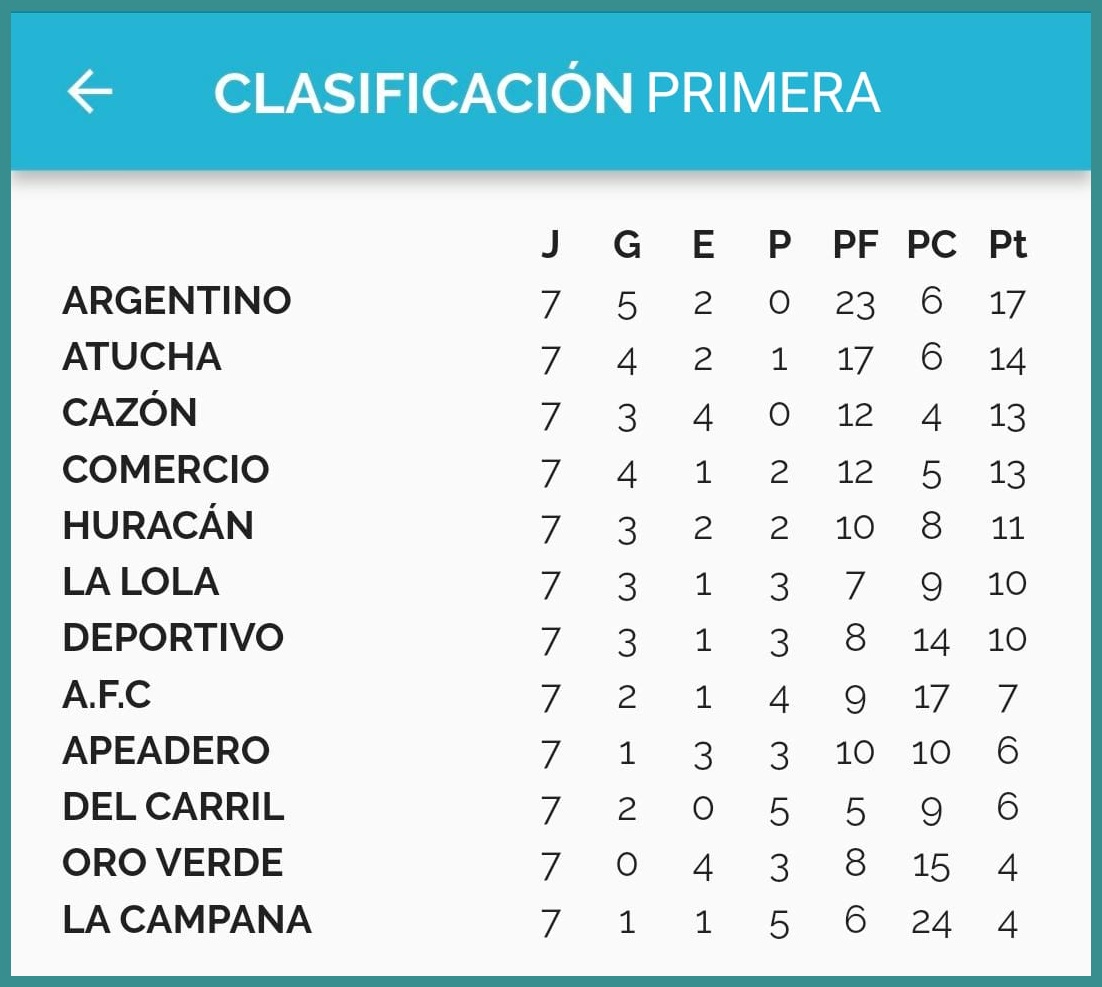Image resolution: width=1102 pixels, height=987 pixels.
Task: Open DEL CARRIL team details
Action: click(x=173, y=806)
